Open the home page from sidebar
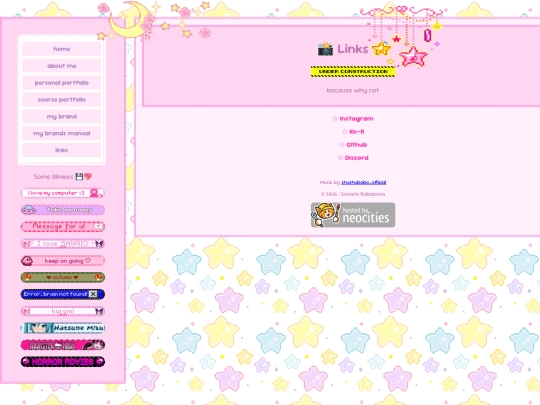This screenshot has width=540, height=405. point(62,49)
